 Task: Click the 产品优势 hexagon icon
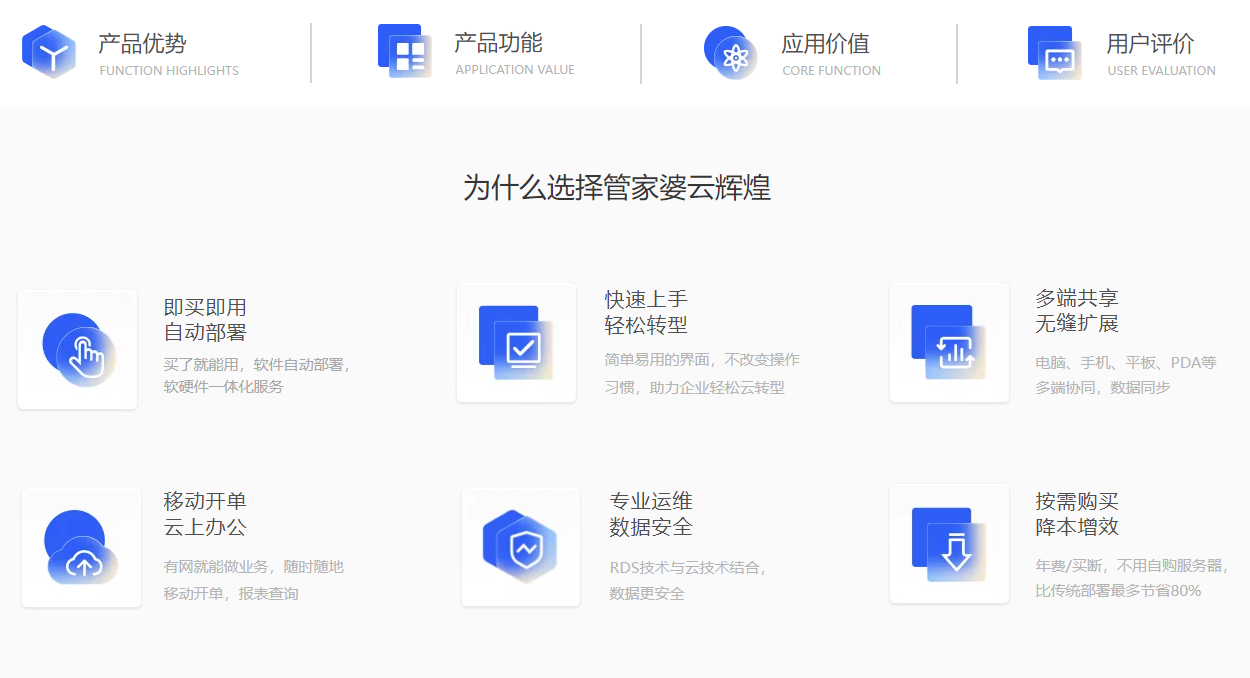(x=49, y=52)
